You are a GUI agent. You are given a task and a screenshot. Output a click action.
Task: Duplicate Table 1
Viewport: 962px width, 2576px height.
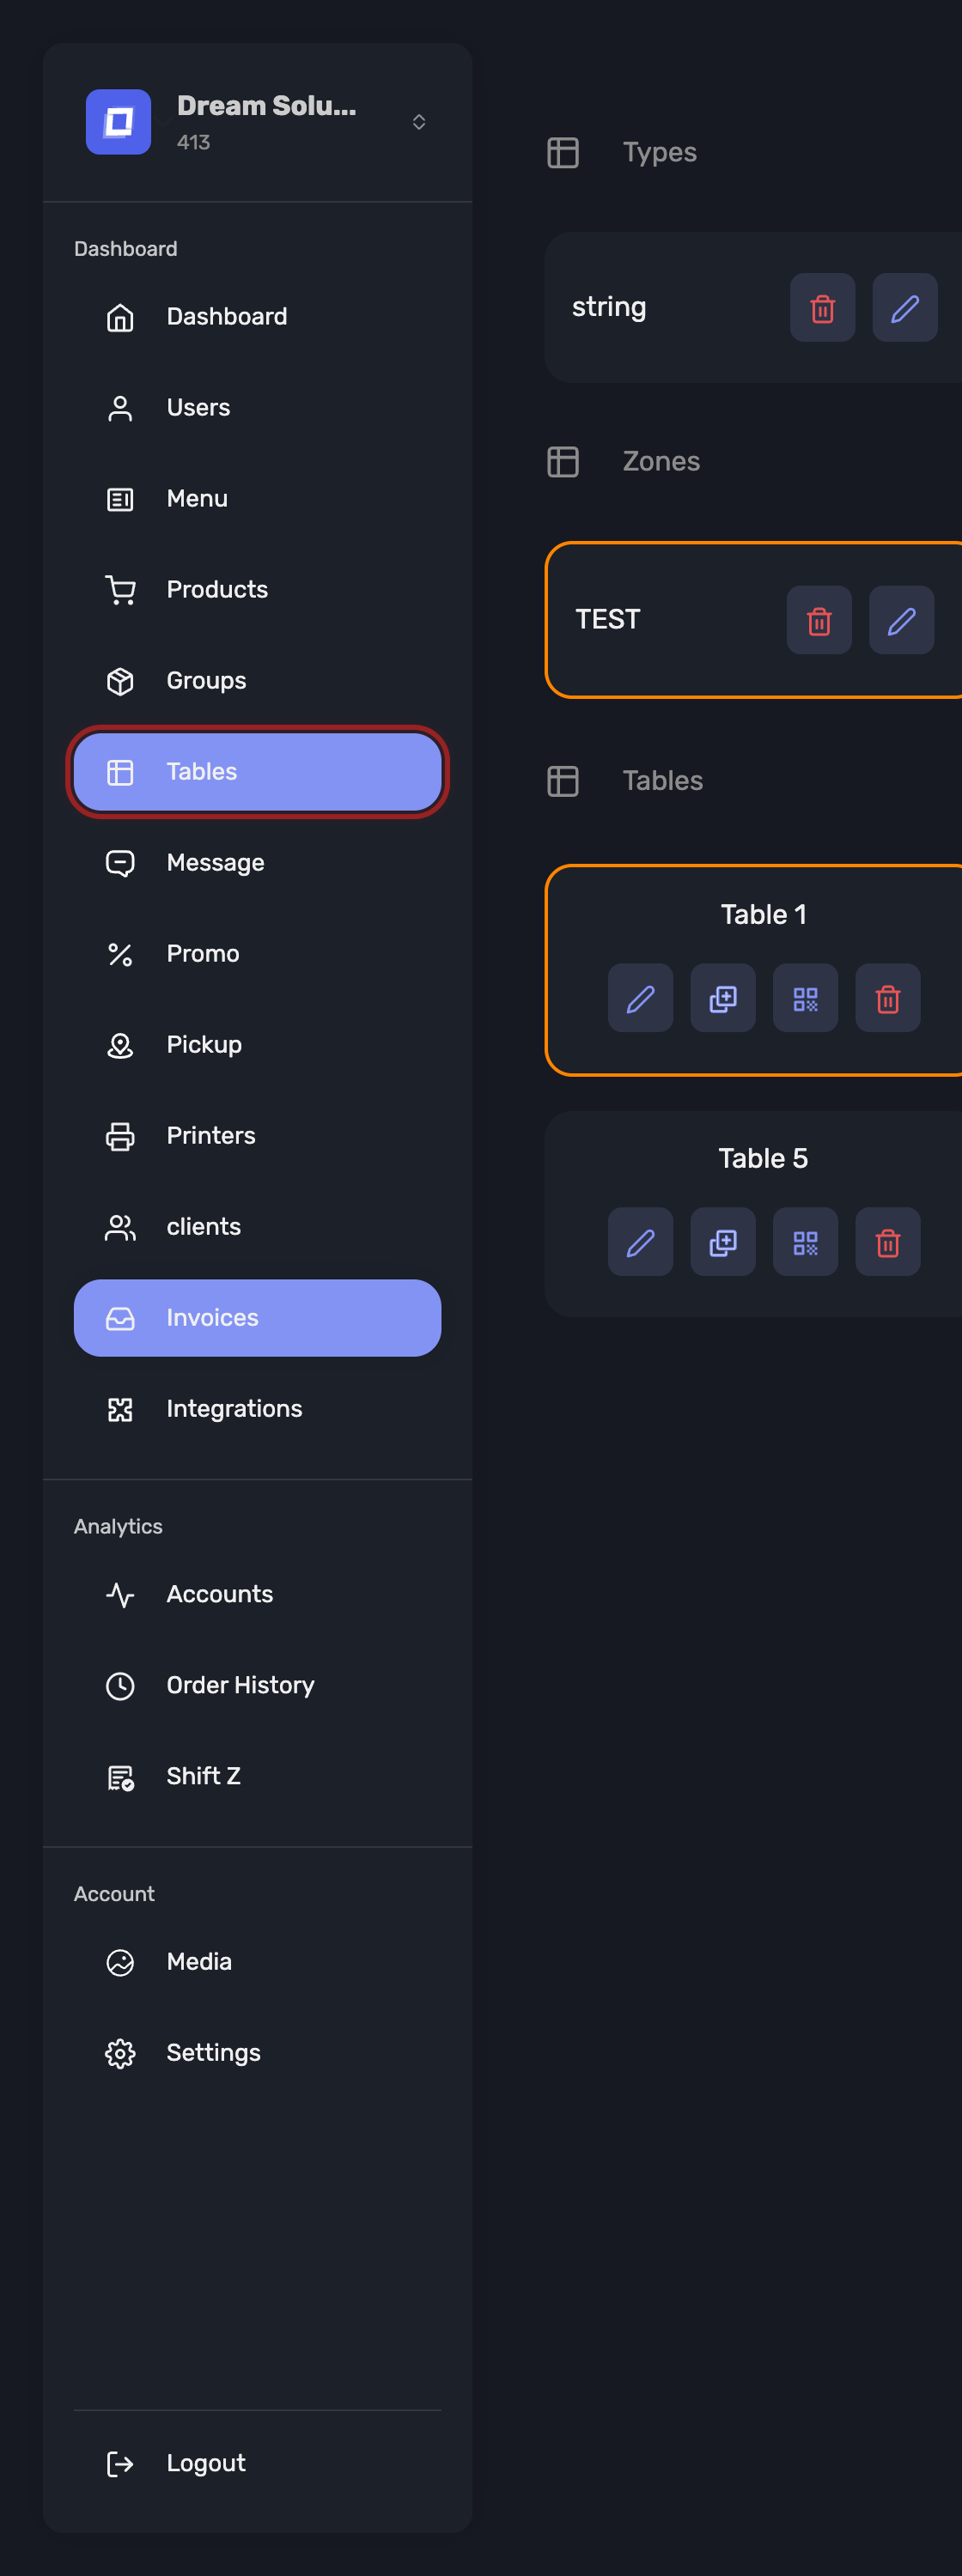(723, 998)
